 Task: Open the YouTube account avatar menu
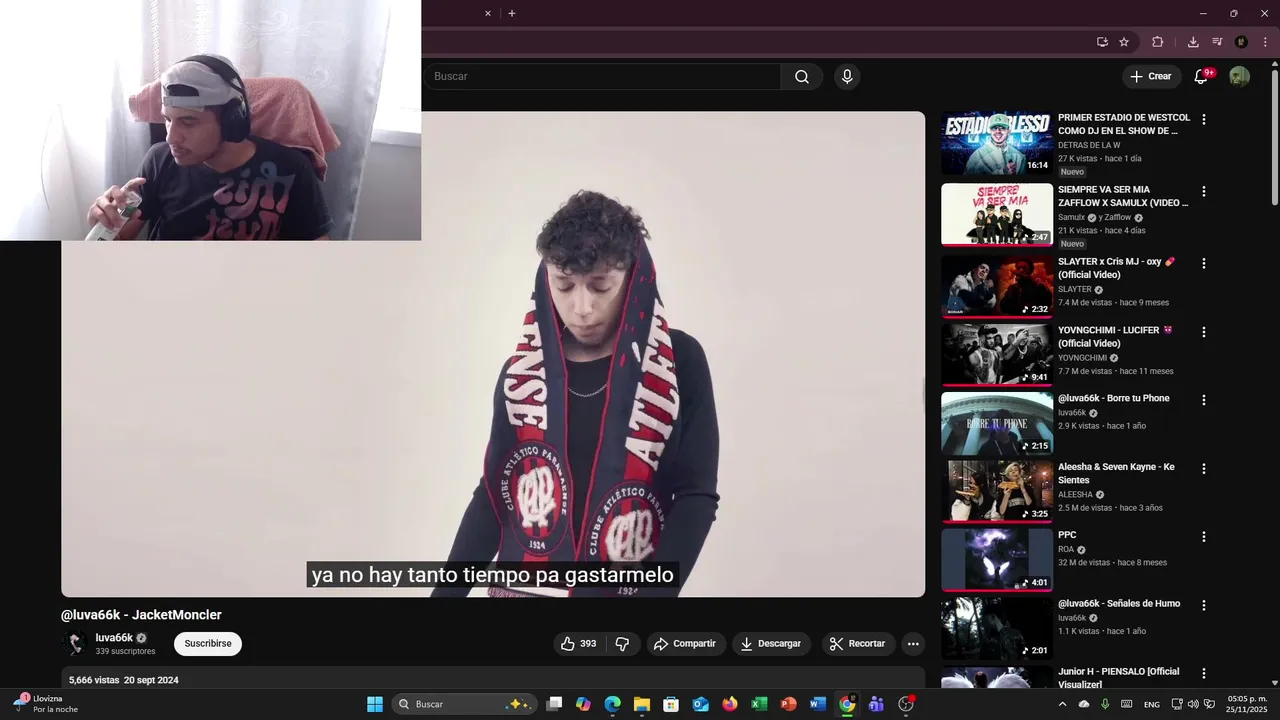(x=1239, y=77)
